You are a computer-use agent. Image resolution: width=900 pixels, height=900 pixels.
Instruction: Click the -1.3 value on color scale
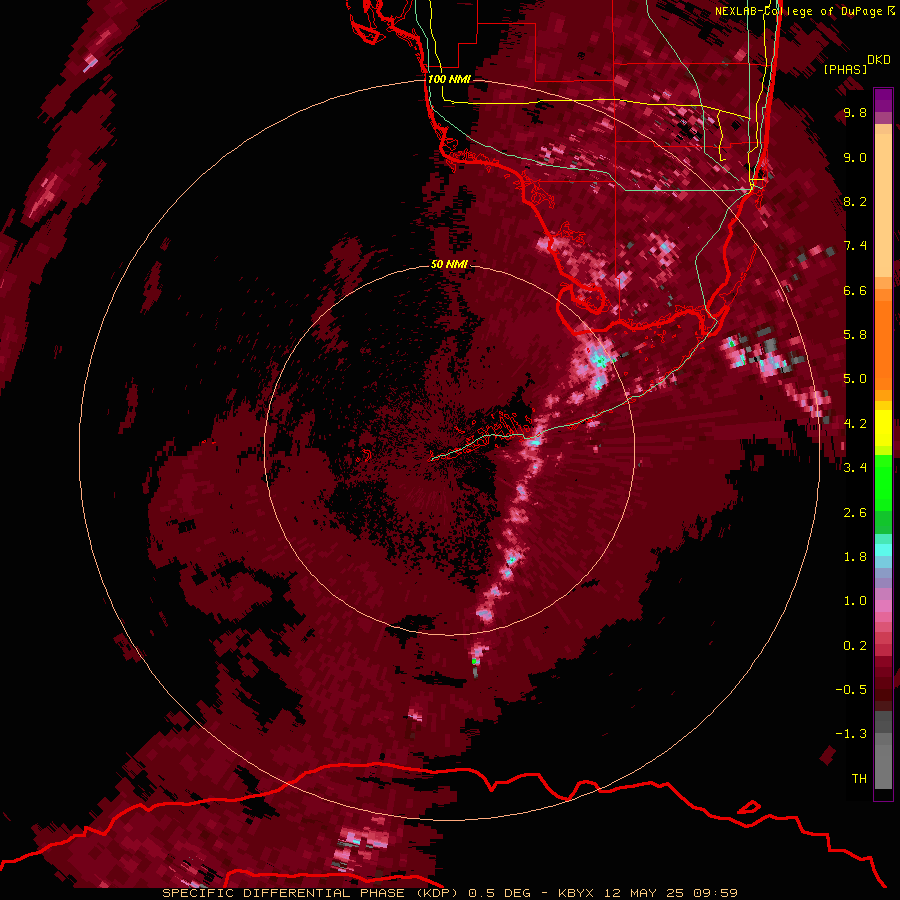tap(851, 734)
